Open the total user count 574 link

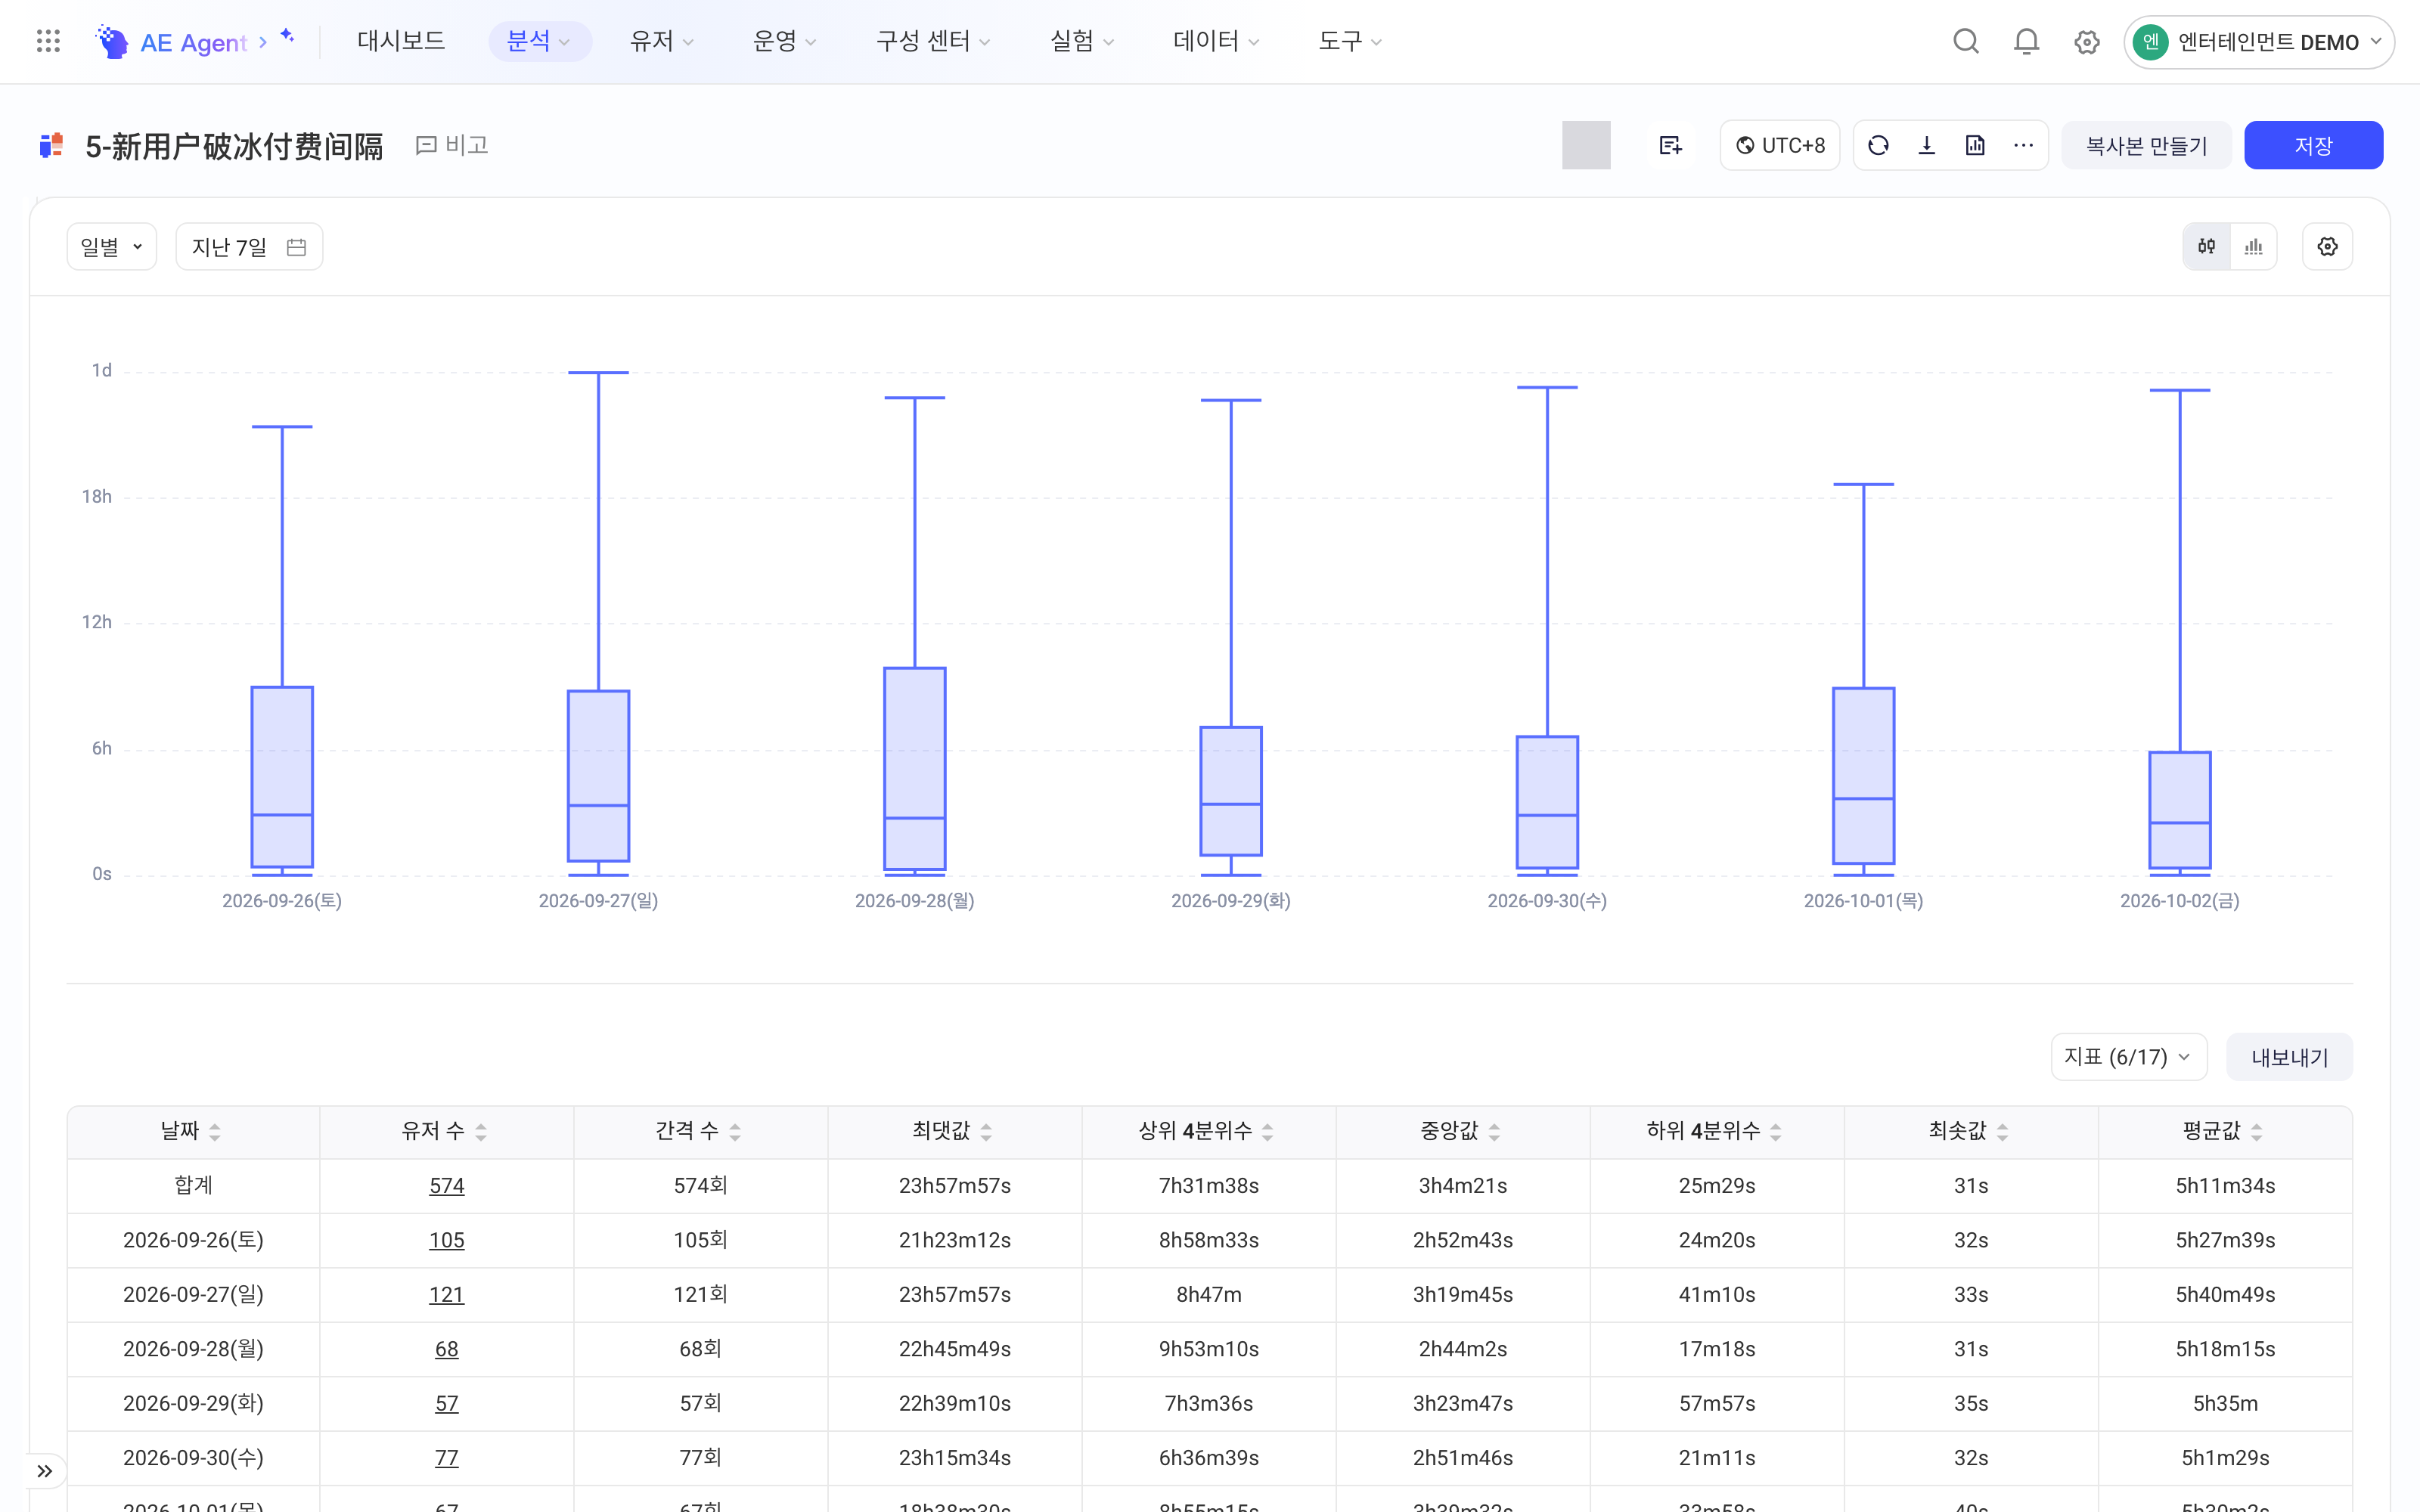tap(446, 1186)
